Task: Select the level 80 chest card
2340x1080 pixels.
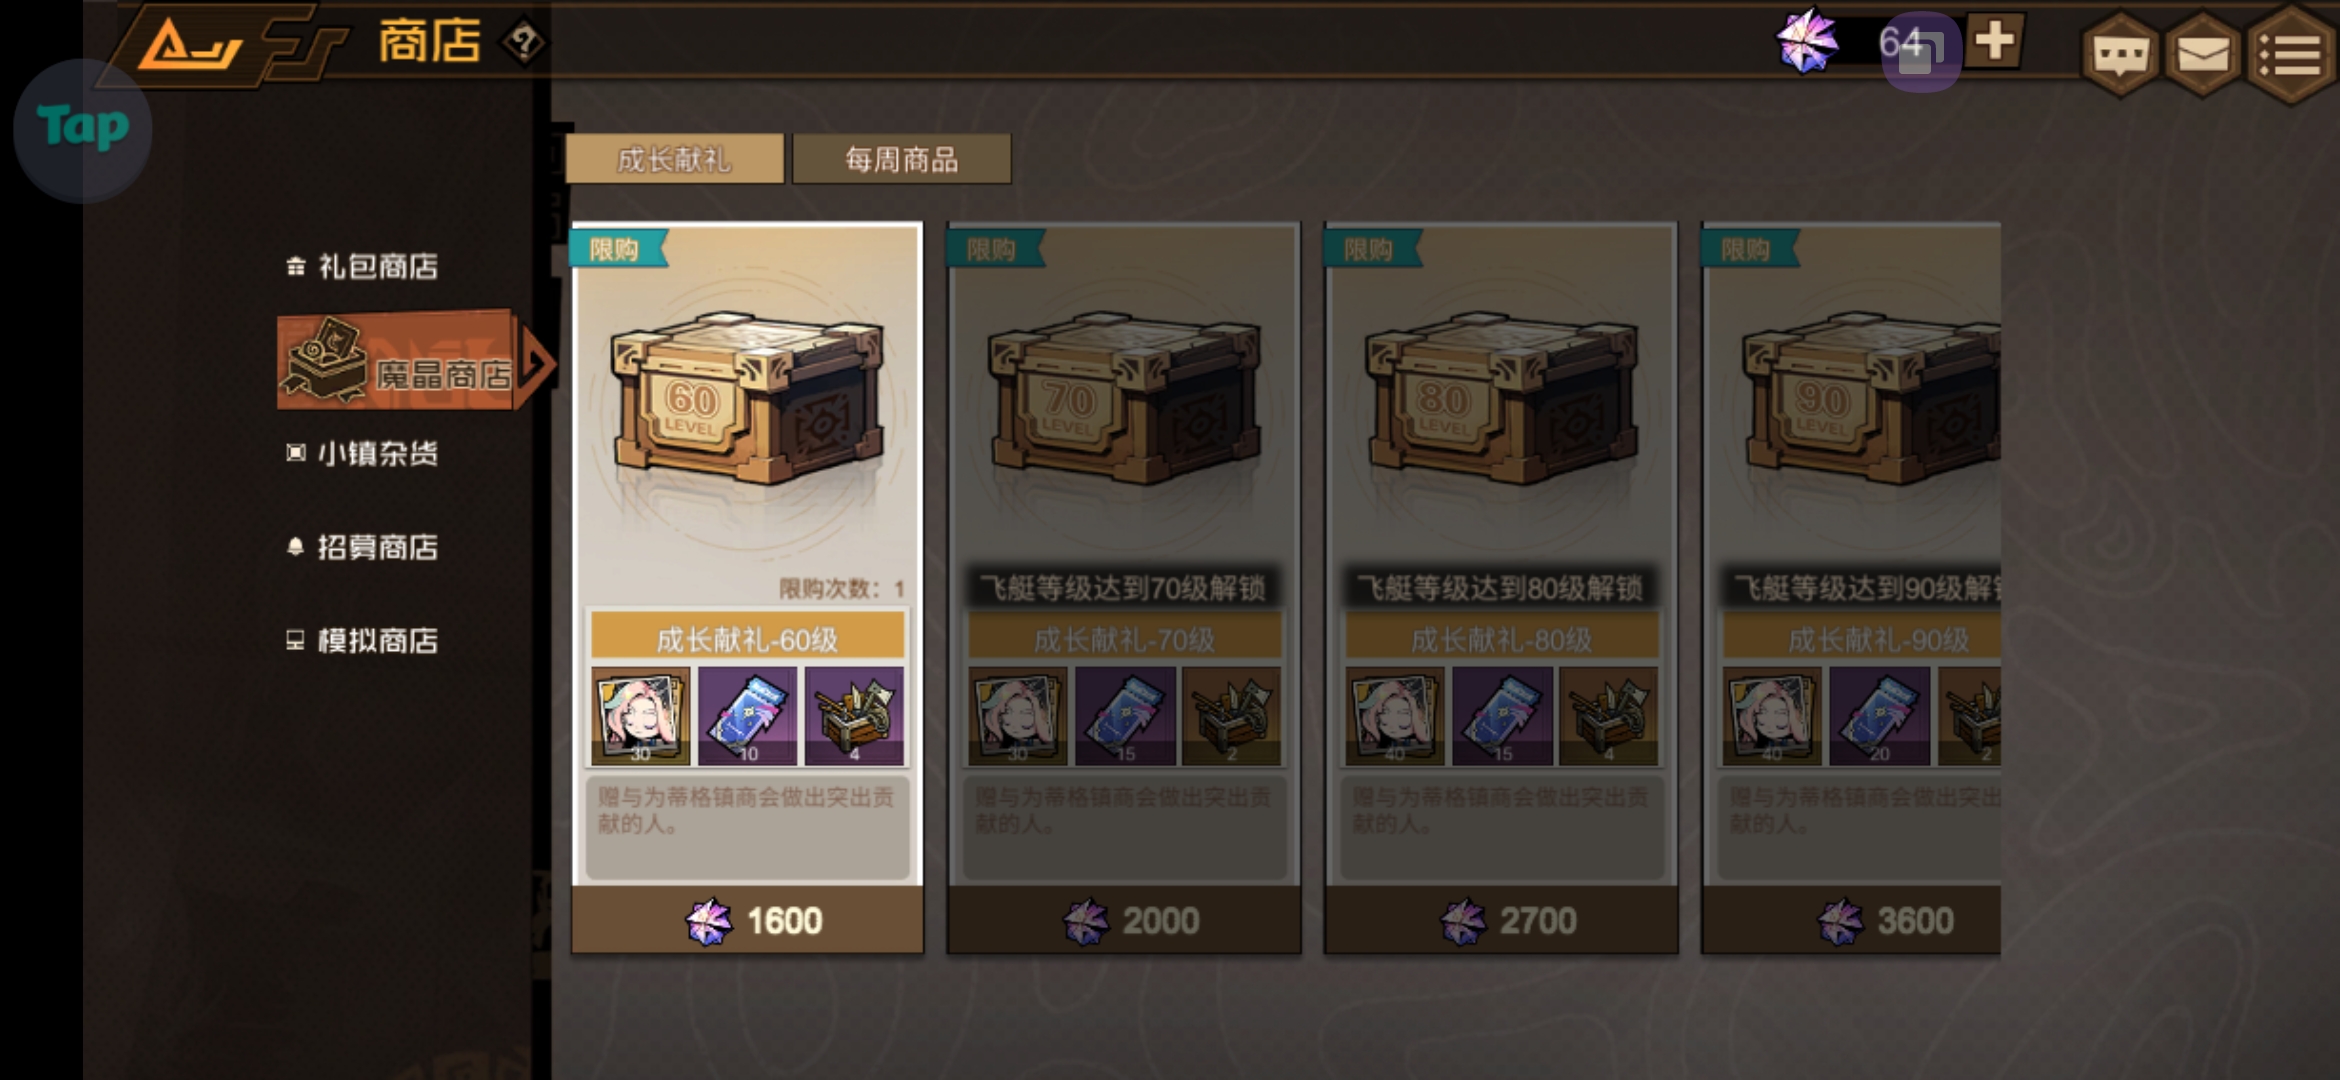Action: (1502, 588)
